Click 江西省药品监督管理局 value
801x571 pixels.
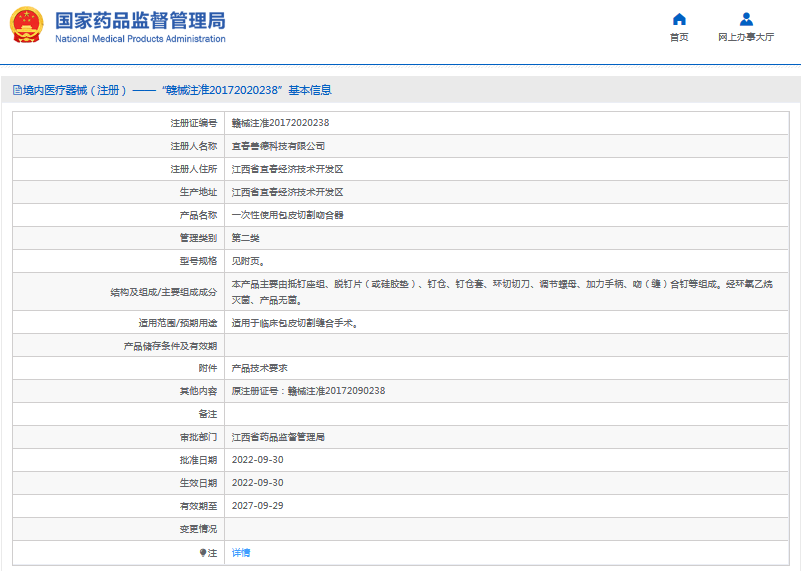[278, 437]
